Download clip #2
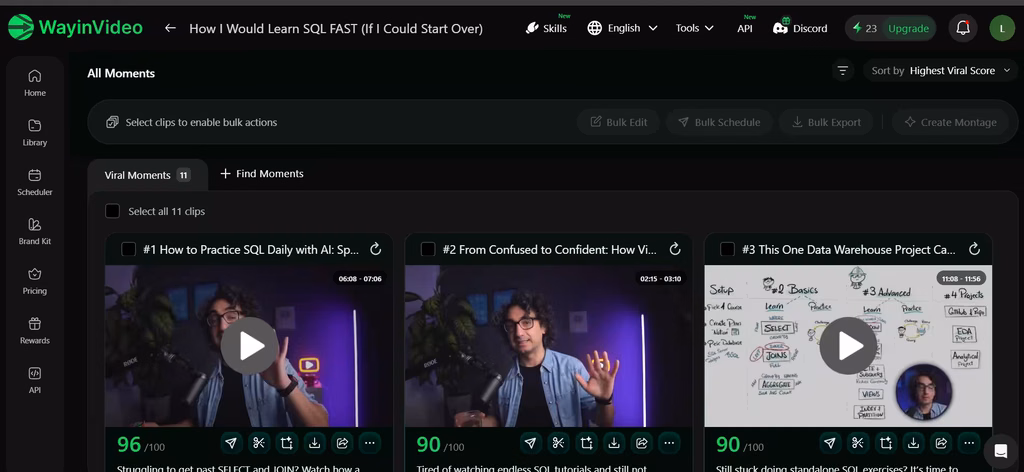Viewport: 1024px width, 472px height. coord(614,443)
